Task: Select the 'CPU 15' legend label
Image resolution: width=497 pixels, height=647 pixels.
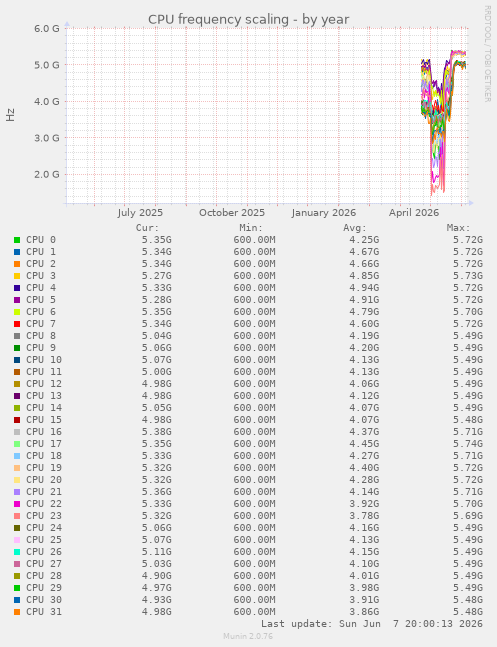Action: click(x=44, y=419)
